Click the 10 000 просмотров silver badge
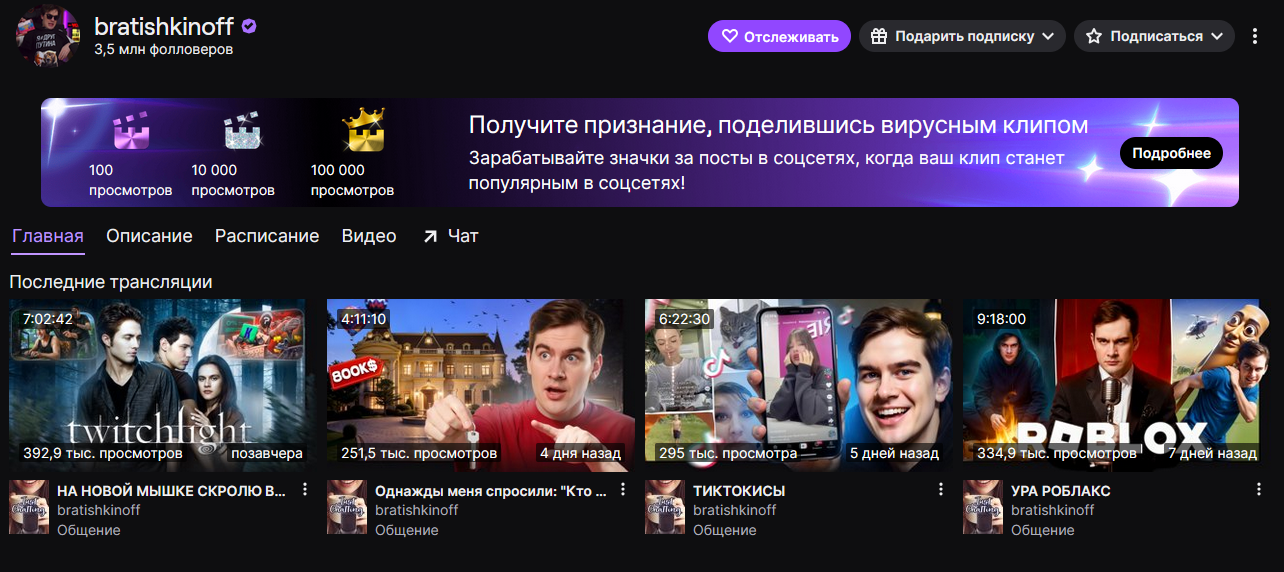This screenshot has height=572, width=1284. [x=241, y=130]
